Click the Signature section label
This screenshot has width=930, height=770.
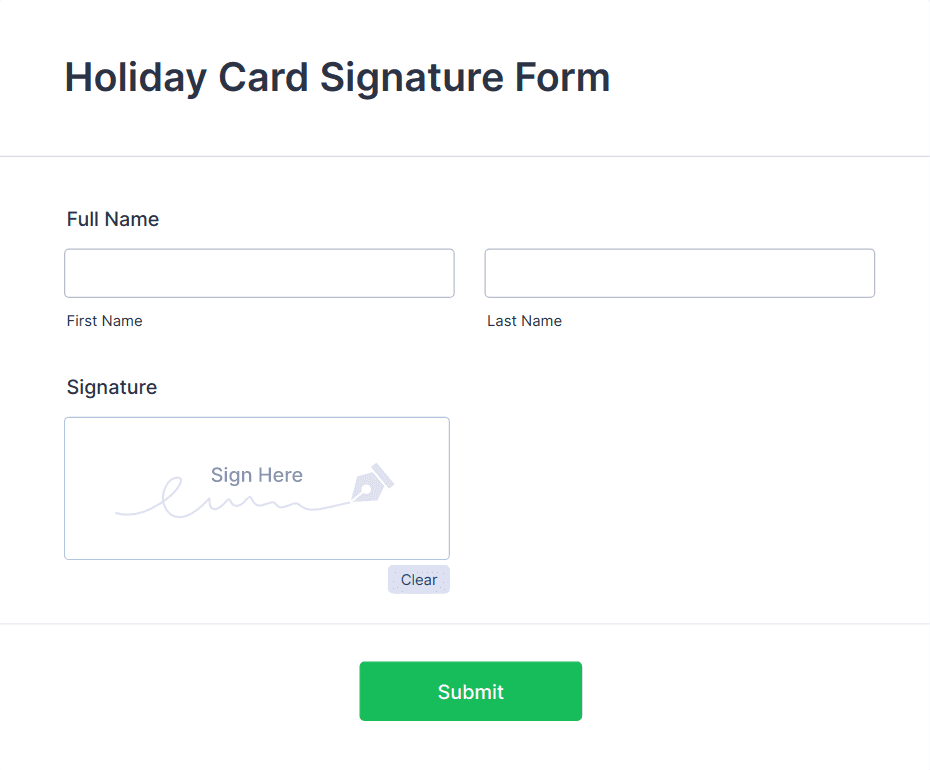(111, 387)
